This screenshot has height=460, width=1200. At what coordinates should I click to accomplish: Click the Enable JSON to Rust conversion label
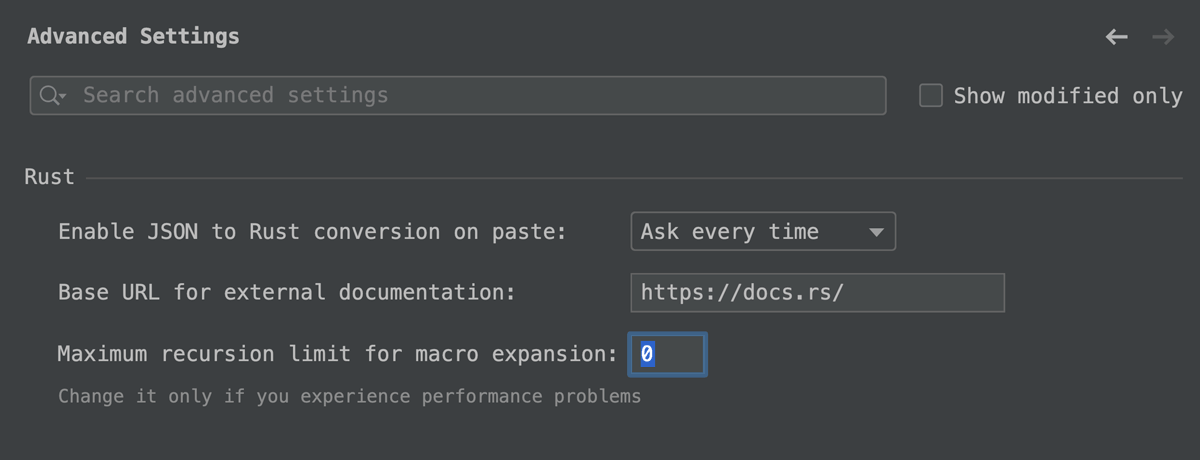[x=312, y=232]
